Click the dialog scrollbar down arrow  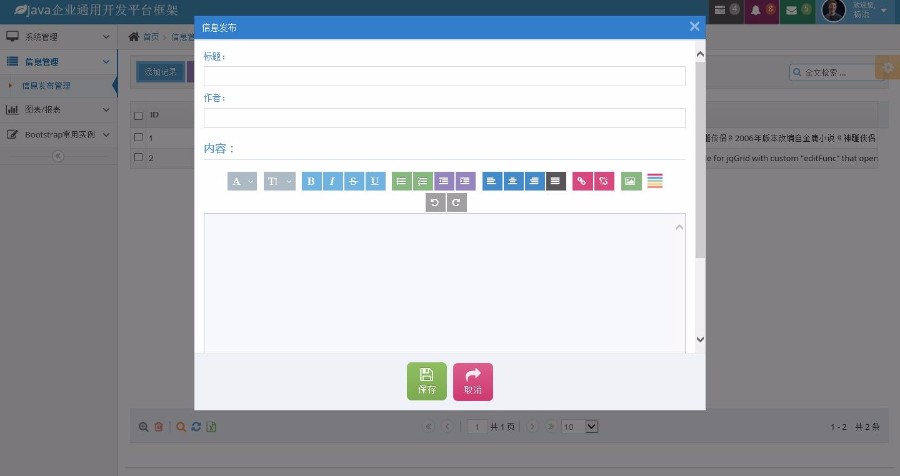point(700,339)
